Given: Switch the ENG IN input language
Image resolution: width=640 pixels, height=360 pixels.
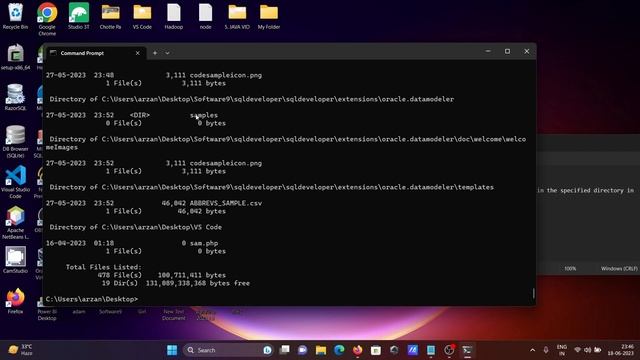Looking at the screenshot, I should (562, 350).
